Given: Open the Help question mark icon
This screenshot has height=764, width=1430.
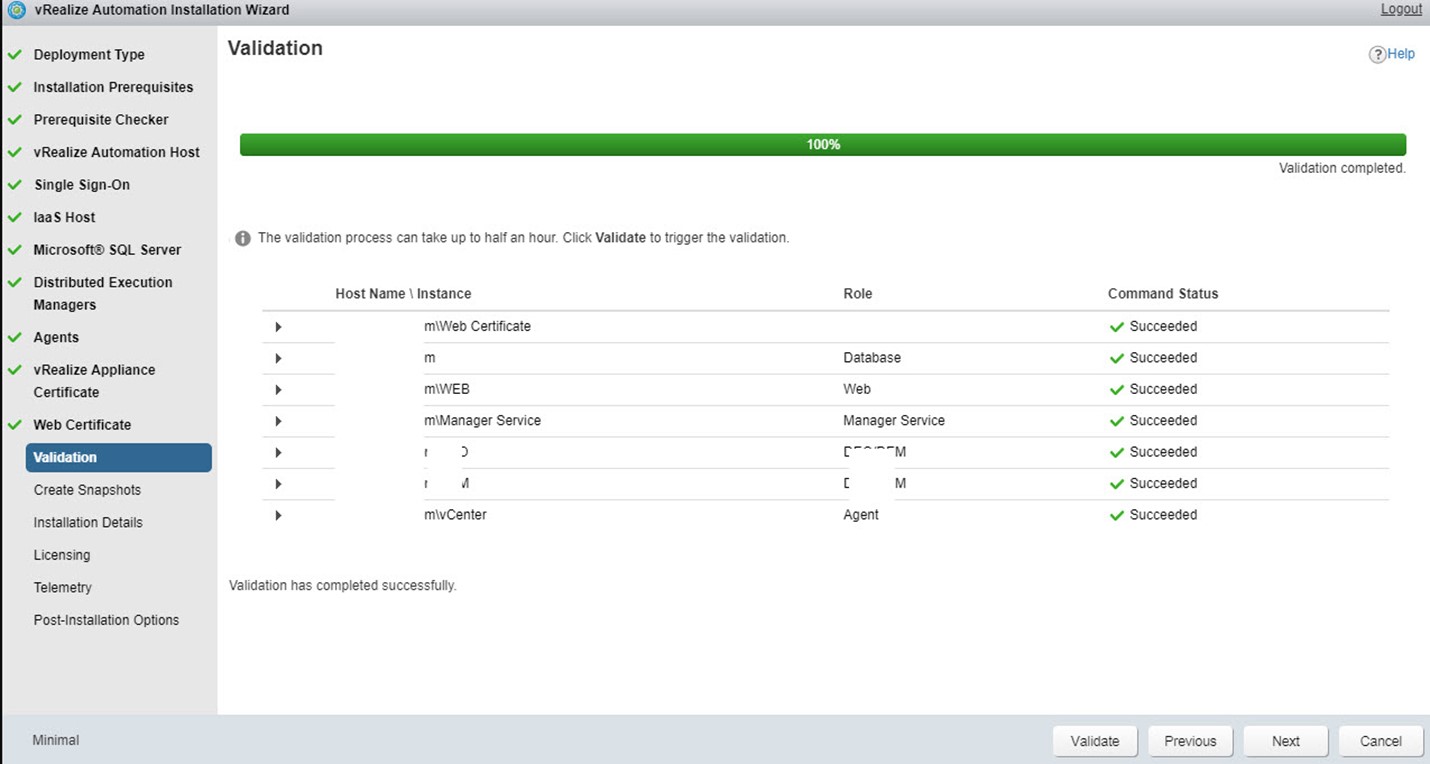Looking at the screenshot, I should (1377, 54).
